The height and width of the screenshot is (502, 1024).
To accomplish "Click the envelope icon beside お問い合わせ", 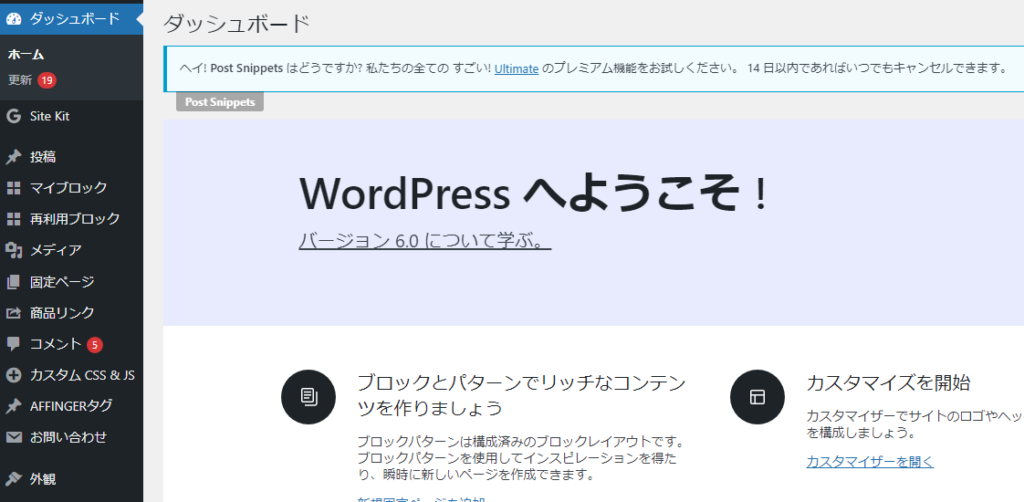I will click(x=14, y=437).
